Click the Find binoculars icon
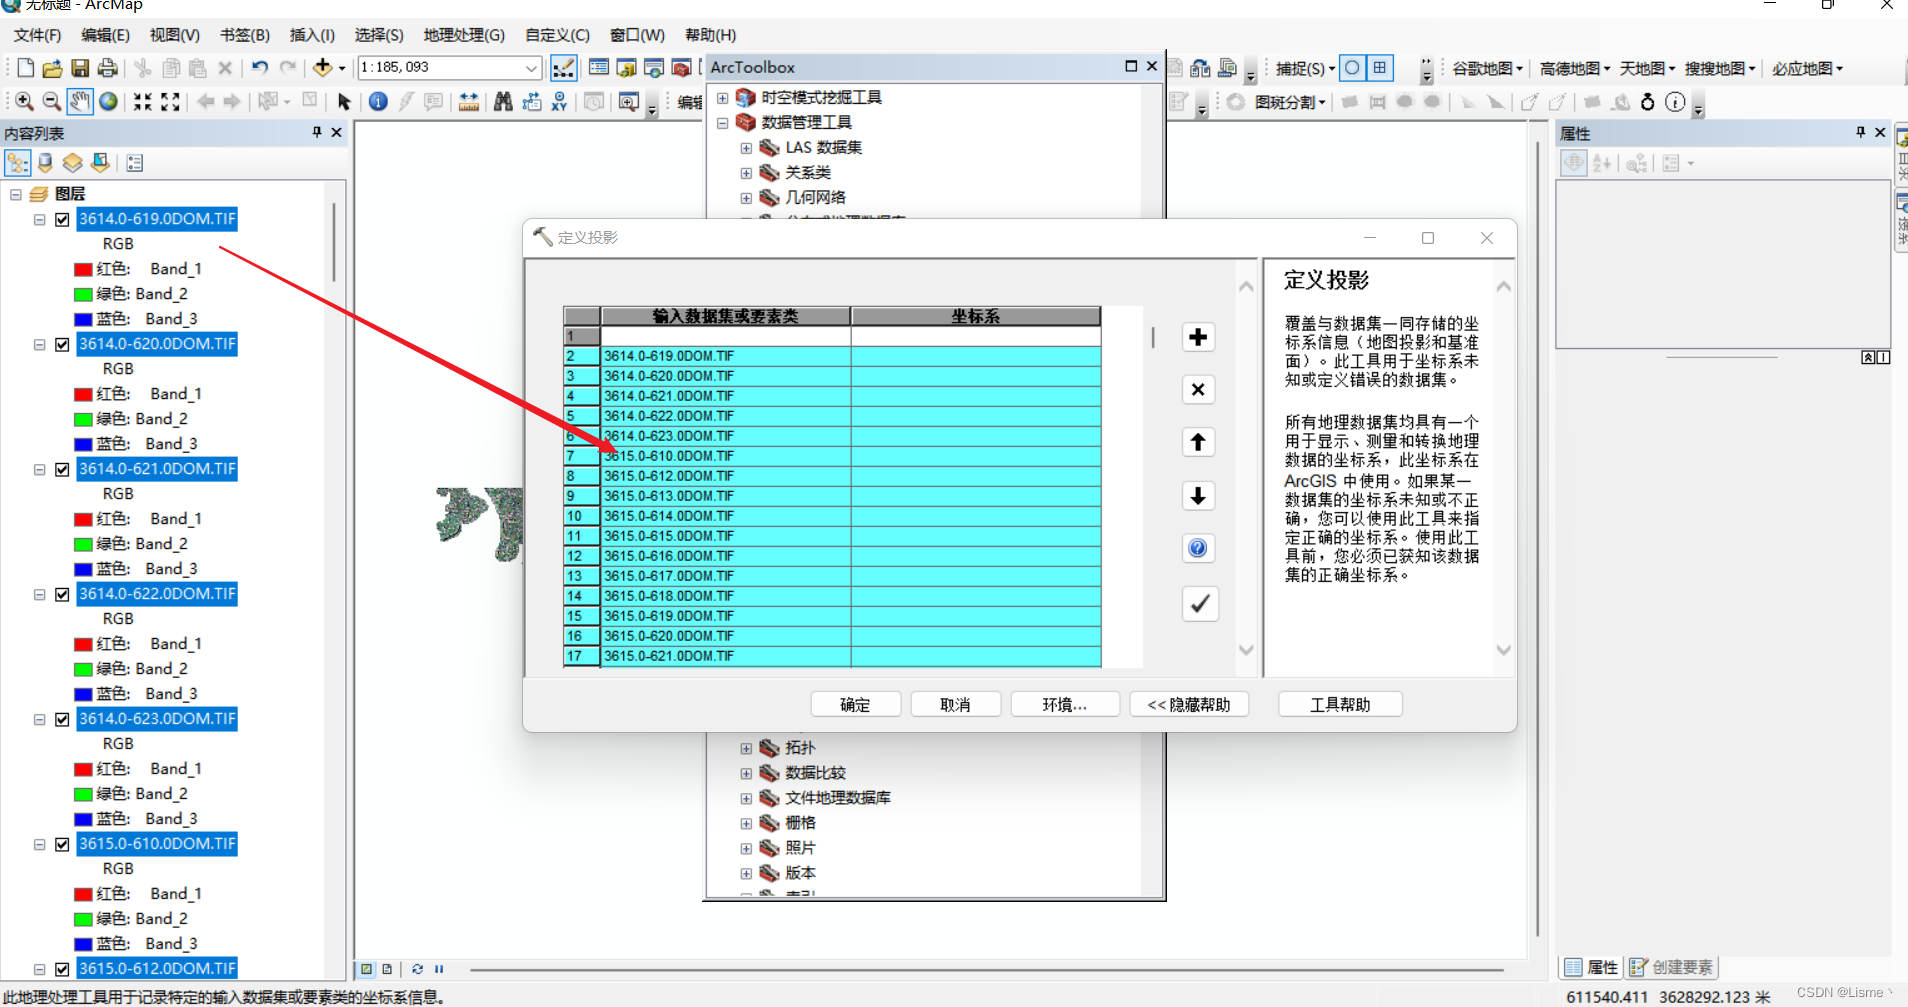Screen dimensions: 1908x1007 pyautogui.click(x=503, y=102)
